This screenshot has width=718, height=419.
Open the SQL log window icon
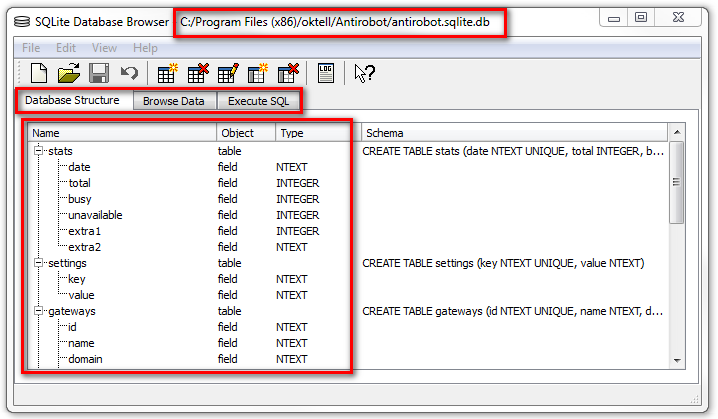tap(325, 73)
